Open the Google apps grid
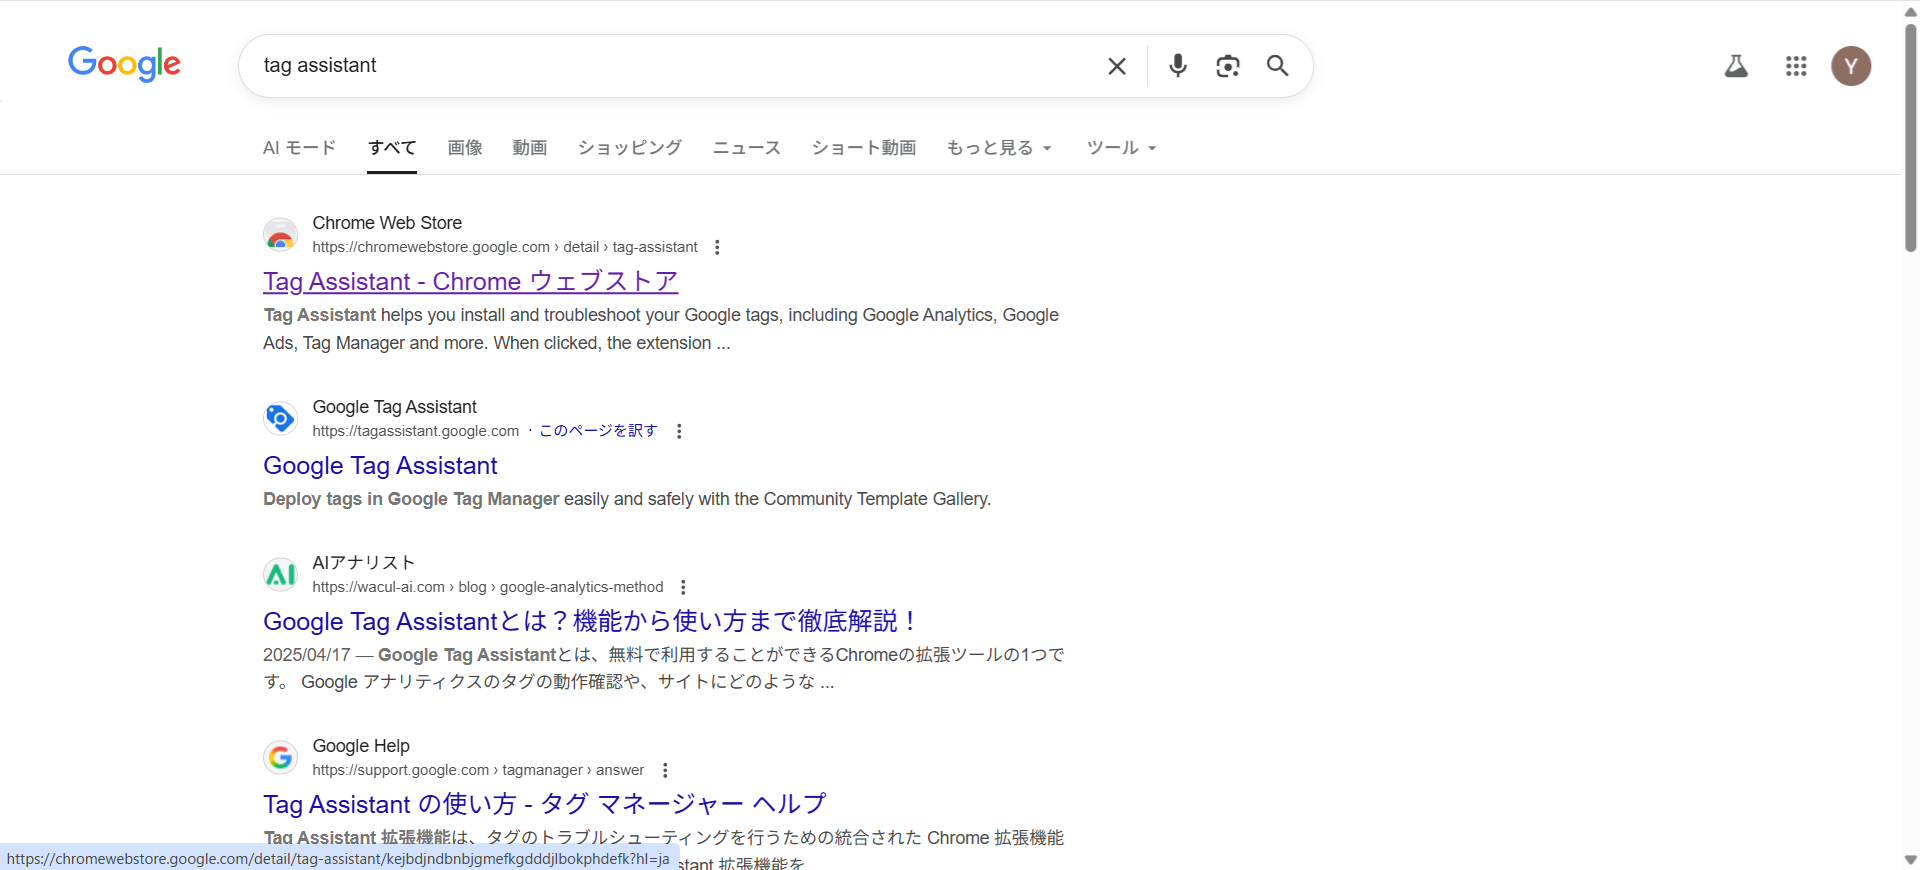This screenshot has height=870, width=1920. (x=1796, y=66)
